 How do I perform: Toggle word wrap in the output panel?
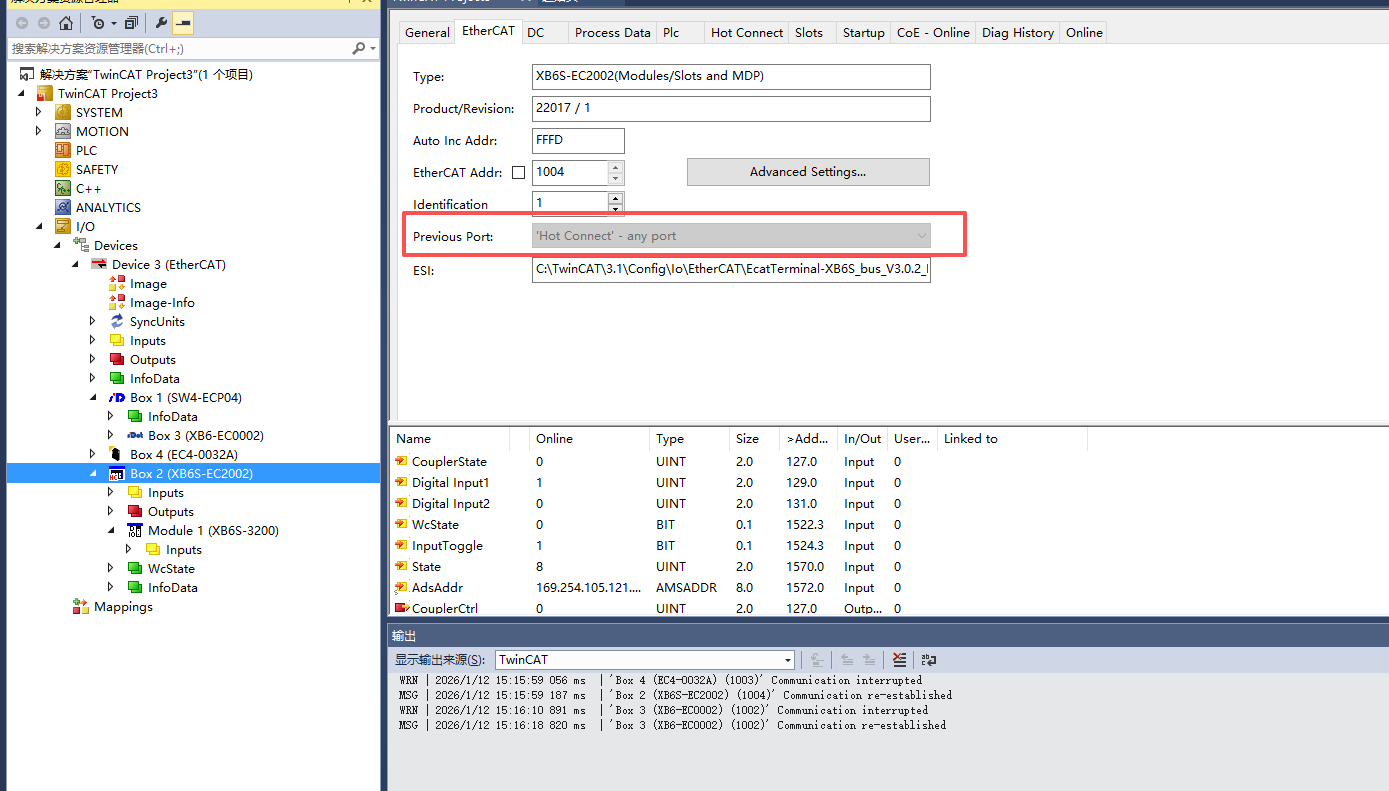coord(929,660)
